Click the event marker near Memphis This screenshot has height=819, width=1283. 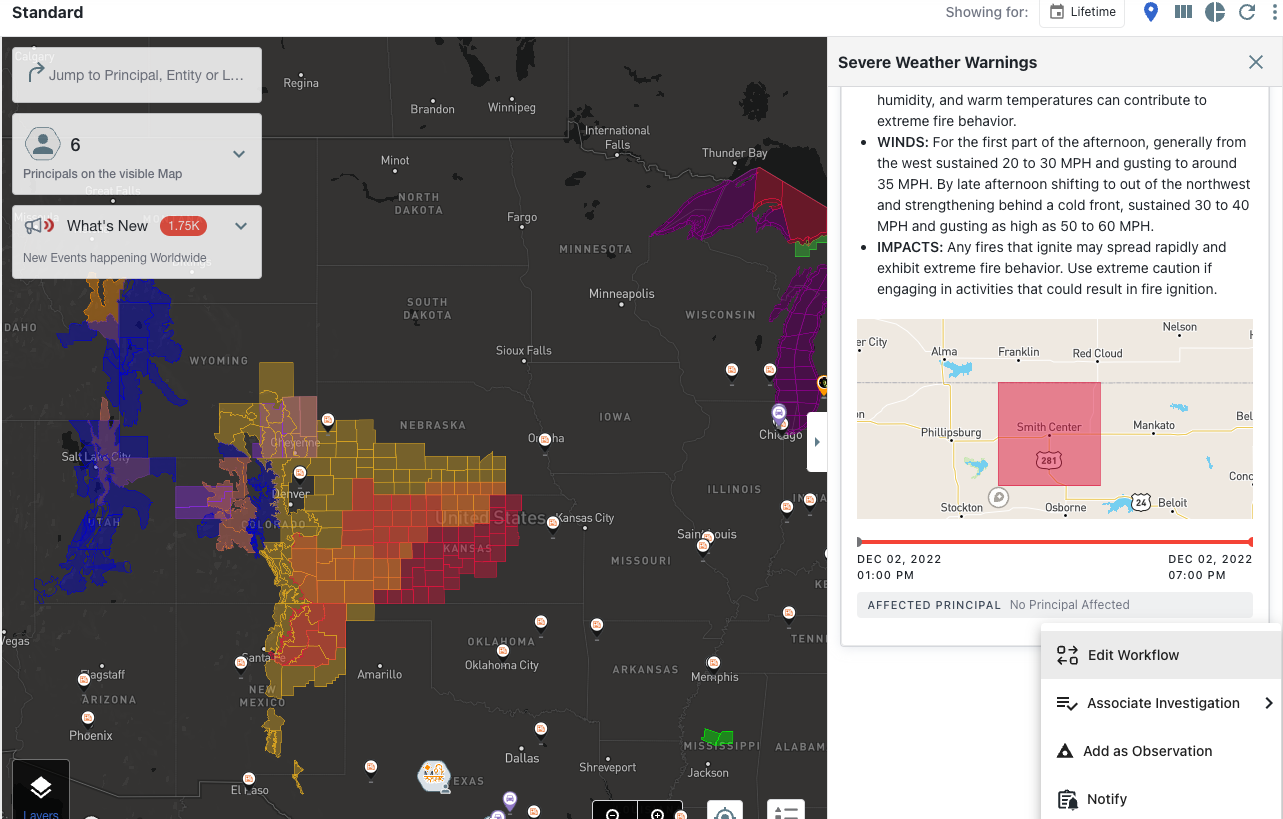click(x=713, y=663)
